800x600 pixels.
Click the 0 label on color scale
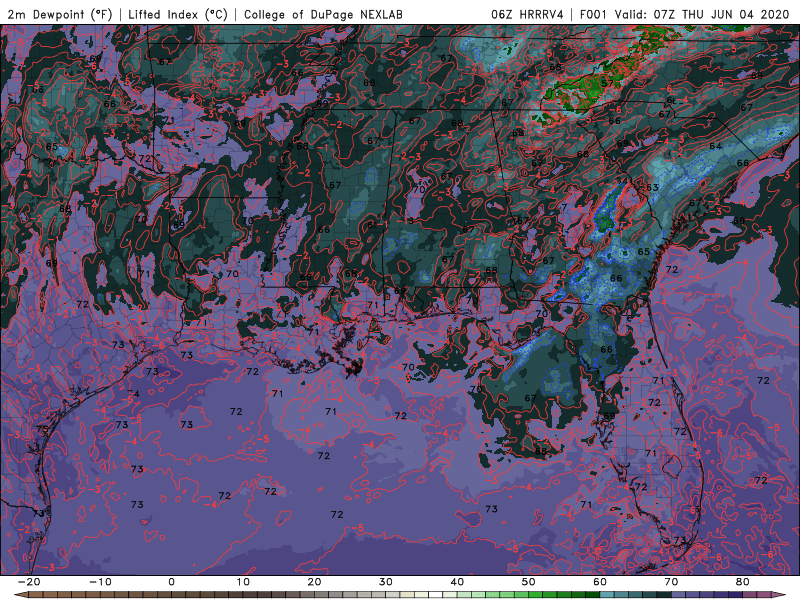[x=171, y=582]
